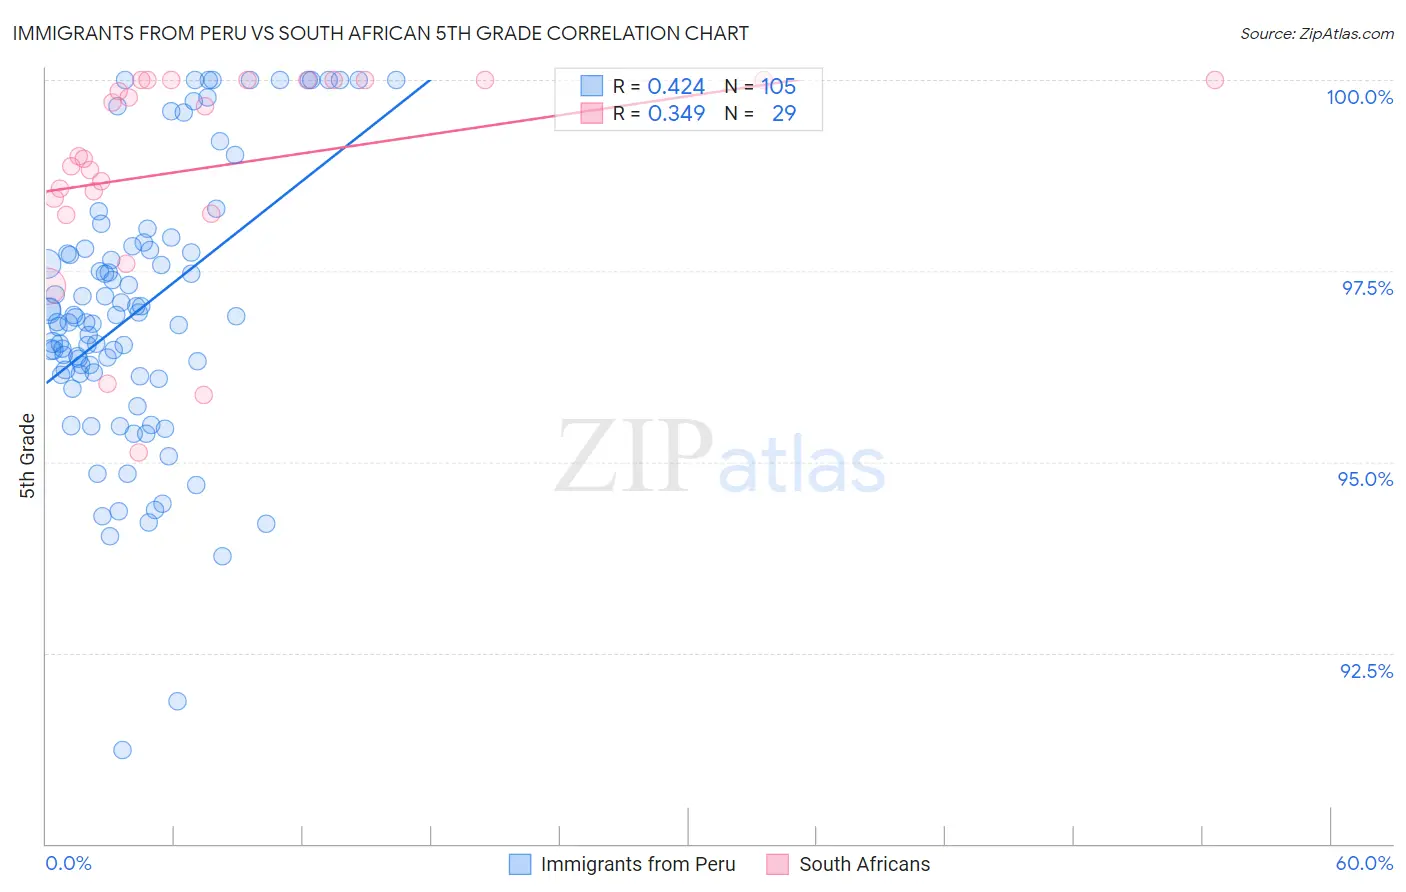Image resolution: width=1406 pixels, height=892 pixels.
Task: Click the pink swatch beside R = 0.349
Action: click(x=592, y=113)
